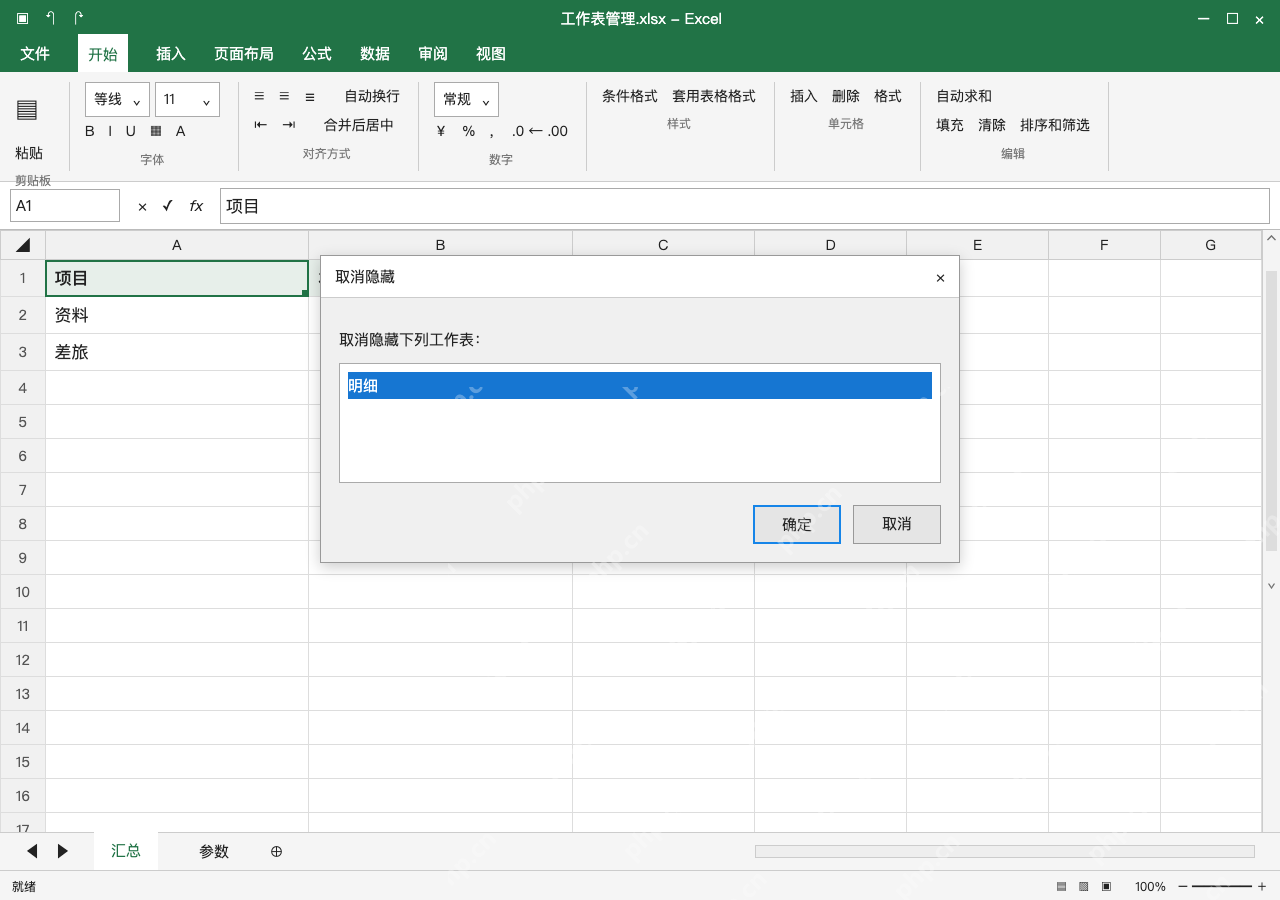Toggle Bold formatting

pos(90,131)
